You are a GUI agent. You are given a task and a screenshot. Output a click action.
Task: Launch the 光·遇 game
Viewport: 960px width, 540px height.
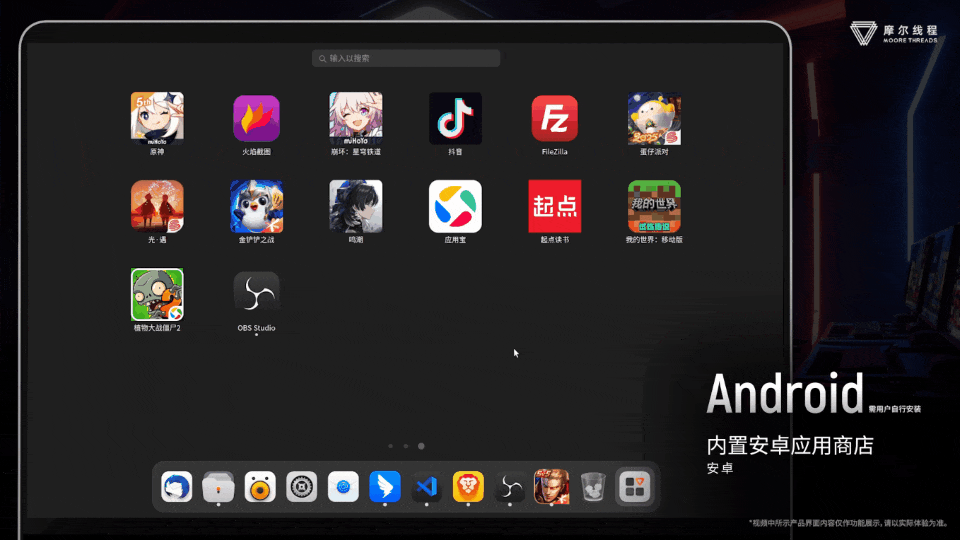tap(157, 206)
